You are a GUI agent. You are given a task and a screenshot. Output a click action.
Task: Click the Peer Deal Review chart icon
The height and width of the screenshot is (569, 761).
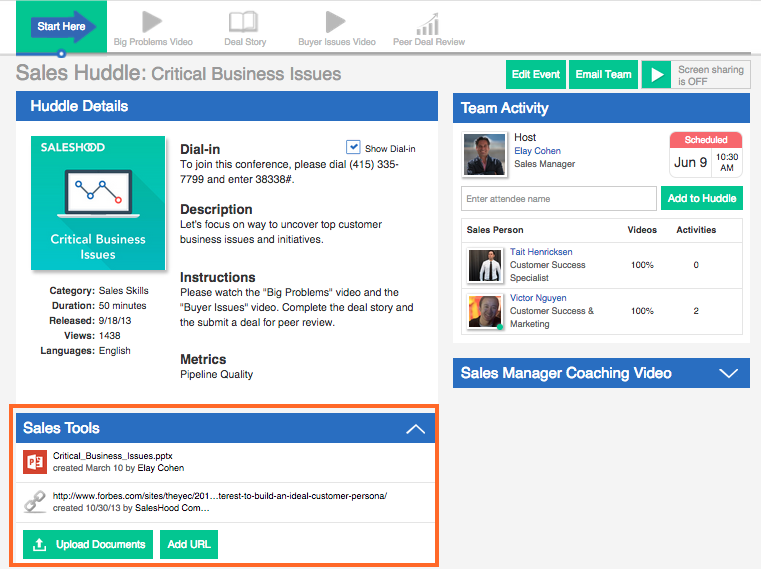(x=428, y=24)
